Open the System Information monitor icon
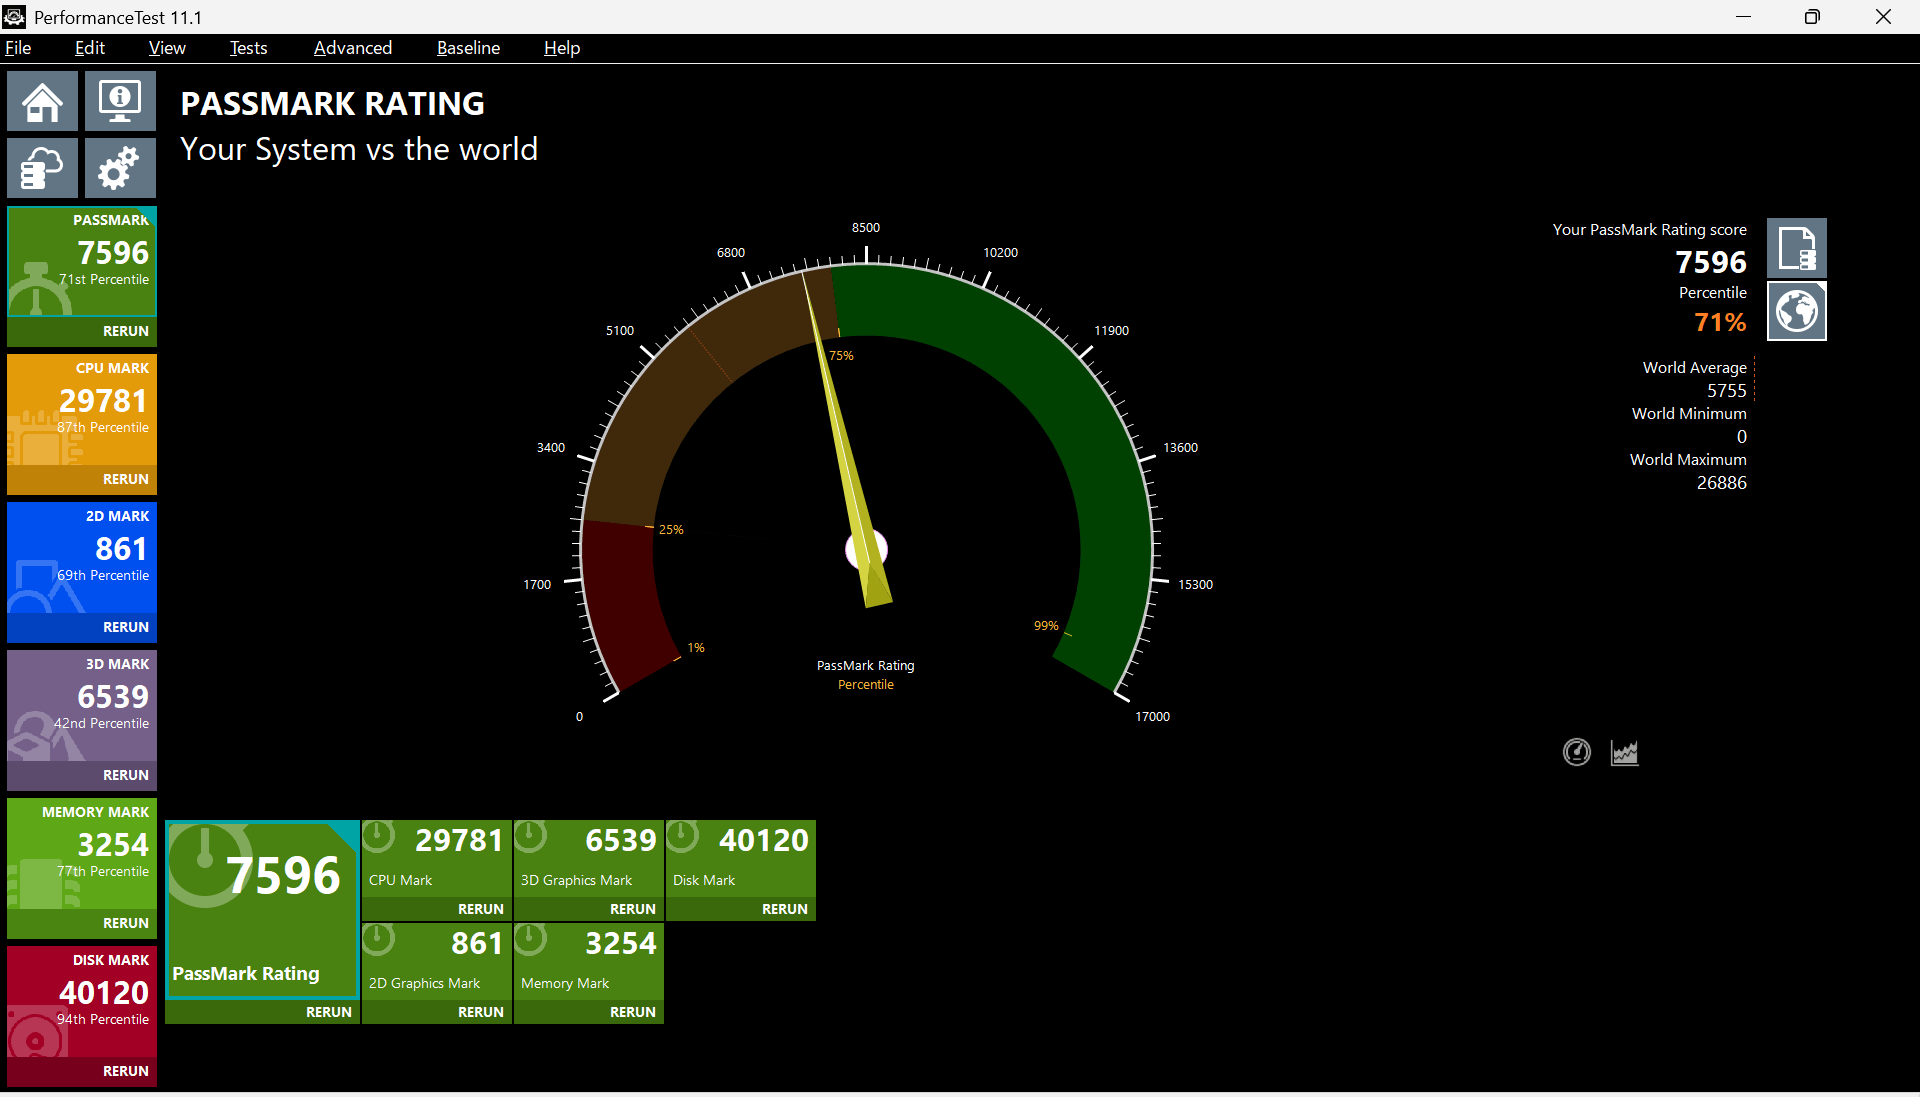The height and width of the screenshot is (1097, 1920). coord(120,101)
